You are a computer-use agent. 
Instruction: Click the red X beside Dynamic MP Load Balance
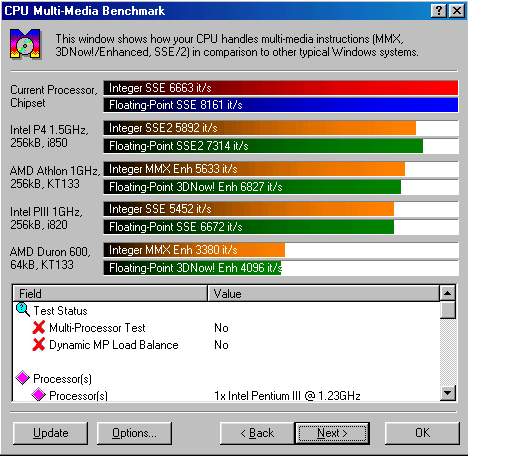tap(39, 344)
